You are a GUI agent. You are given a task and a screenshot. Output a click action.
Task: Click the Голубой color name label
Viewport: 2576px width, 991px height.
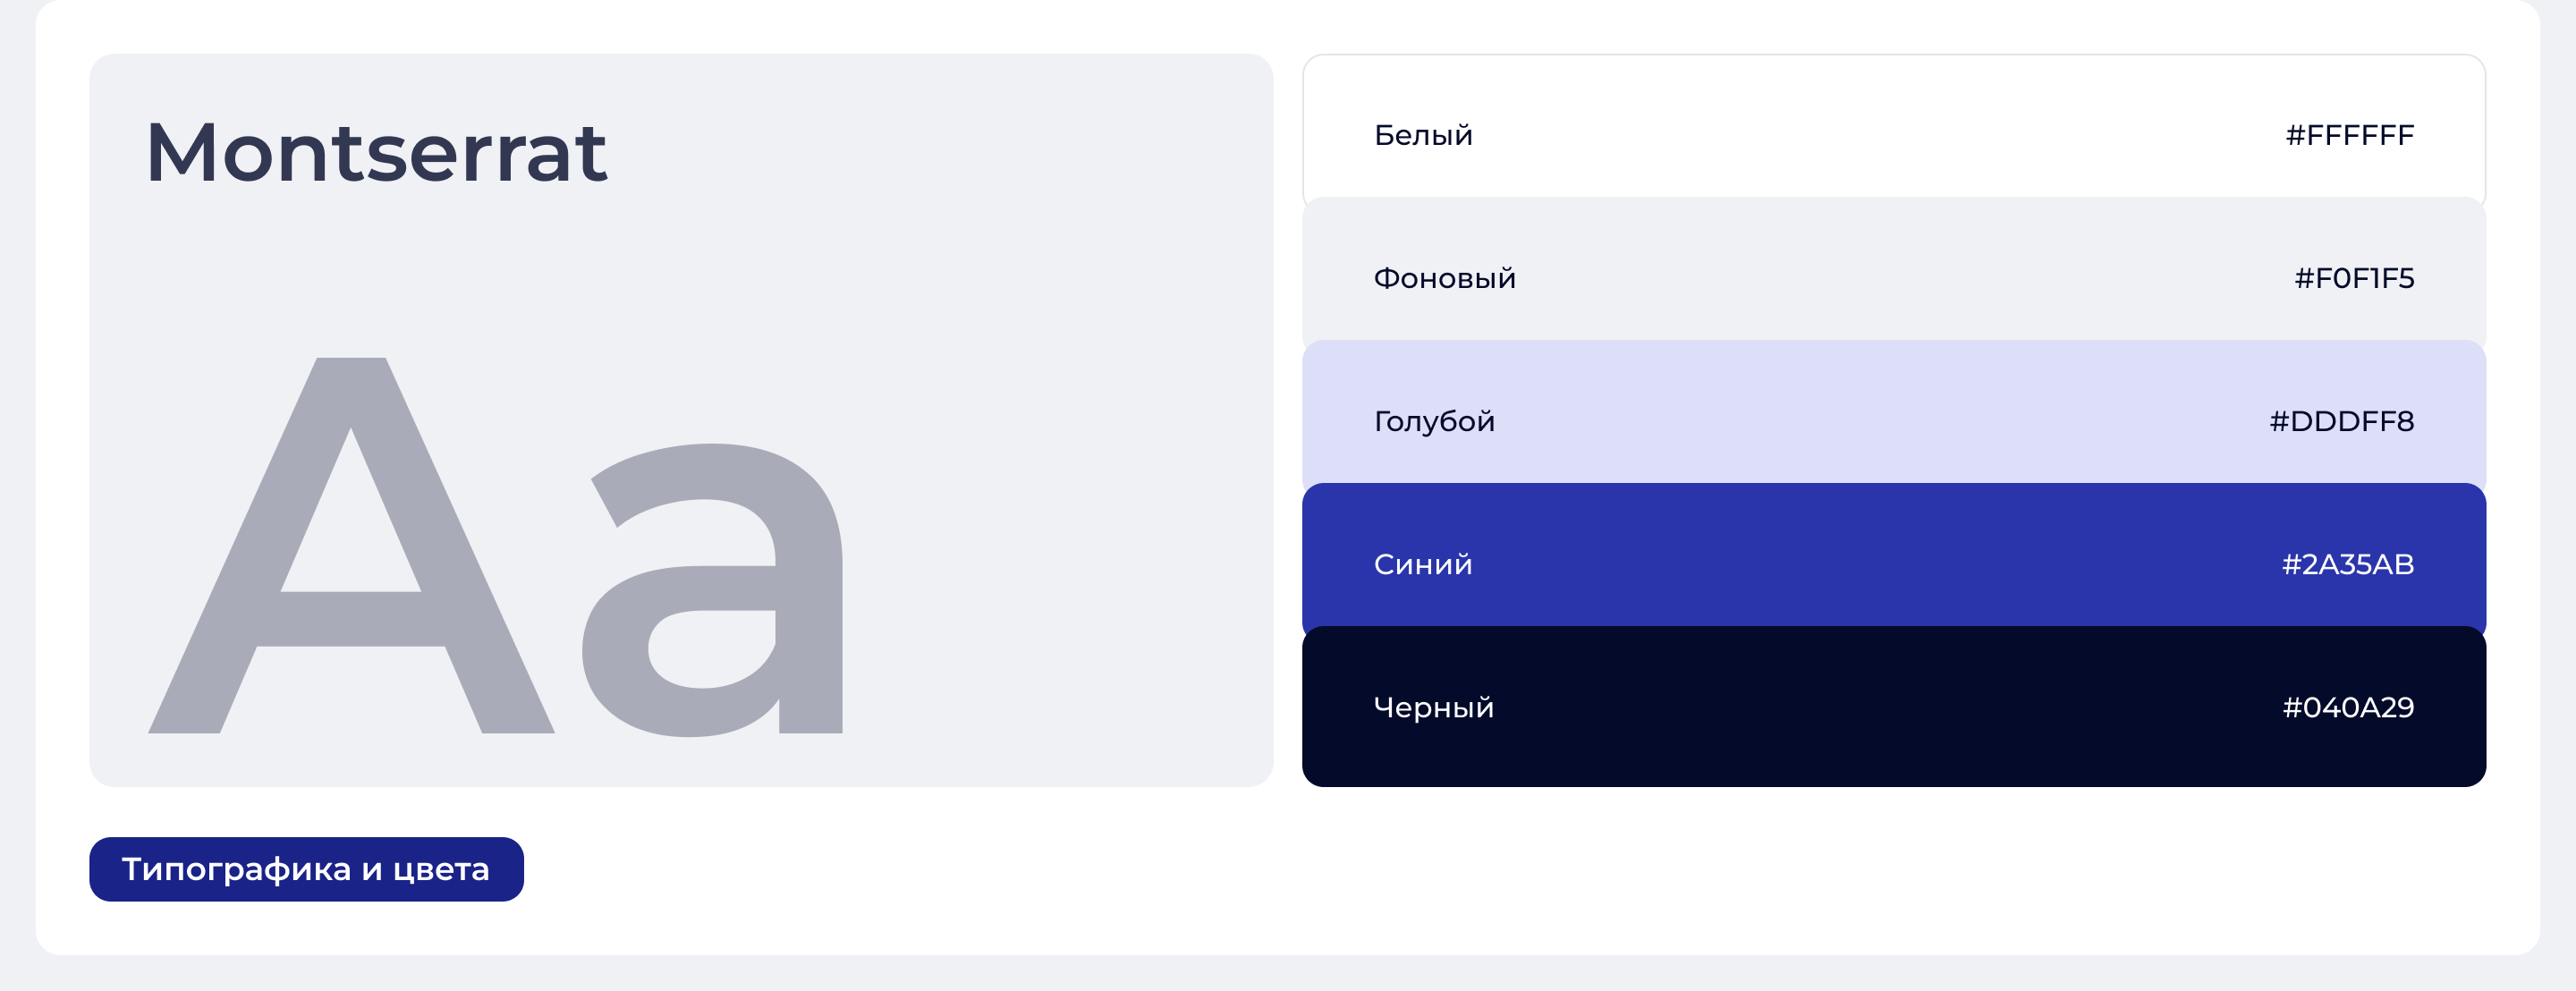click(x=1434, y=421)
